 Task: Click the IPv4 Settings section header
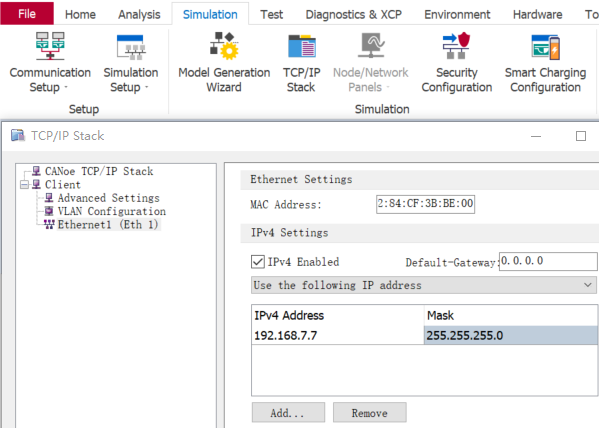coord(419,233)
